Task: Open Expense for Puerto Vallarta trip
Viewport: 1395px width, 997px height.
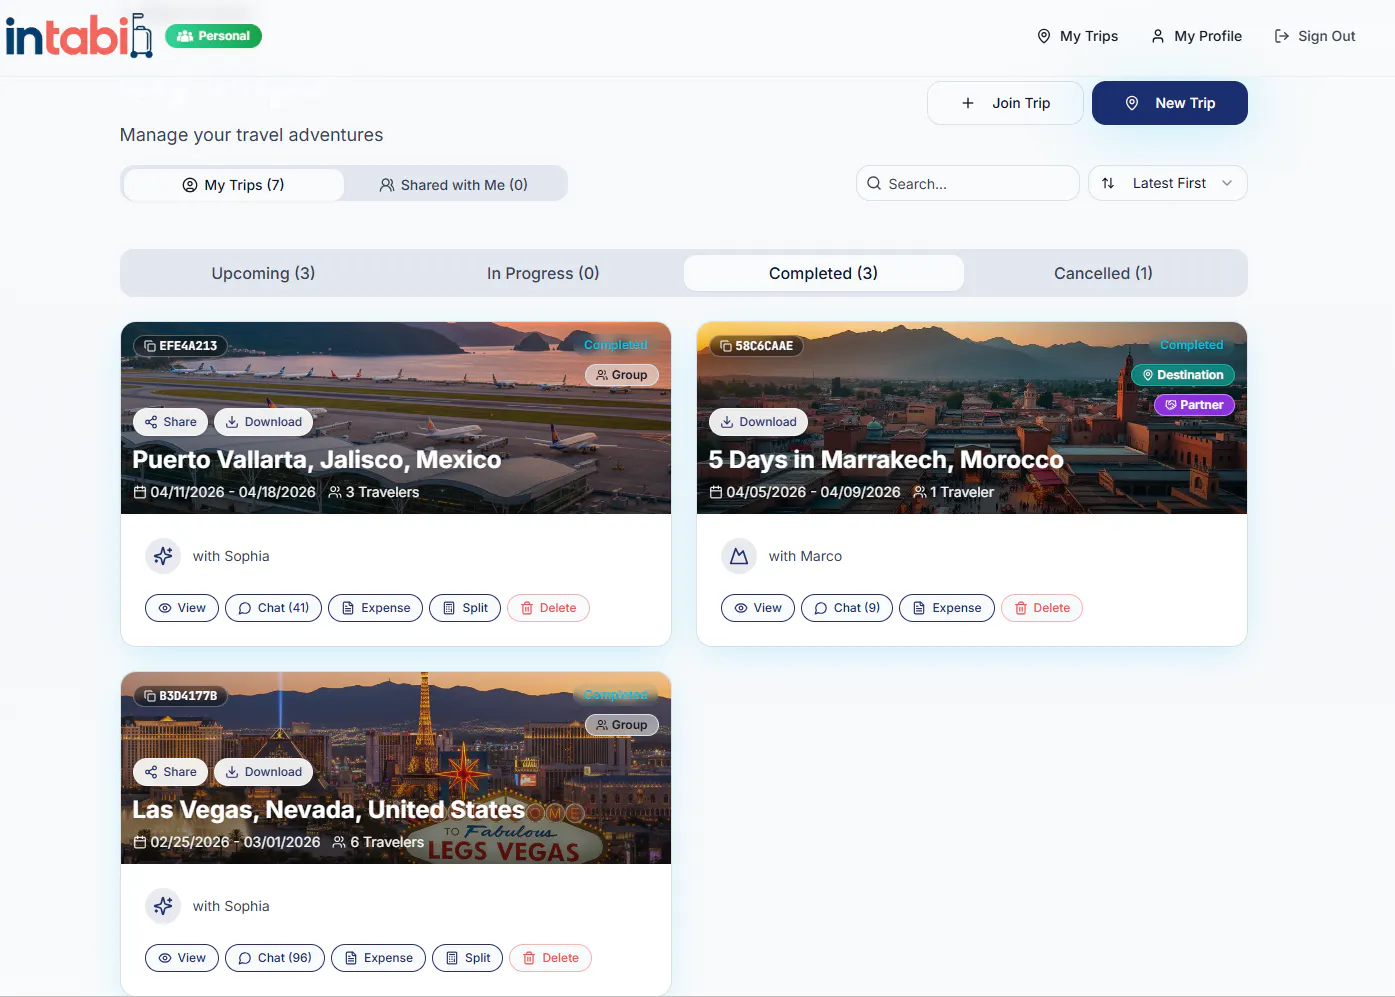Action: coord(376,608)
